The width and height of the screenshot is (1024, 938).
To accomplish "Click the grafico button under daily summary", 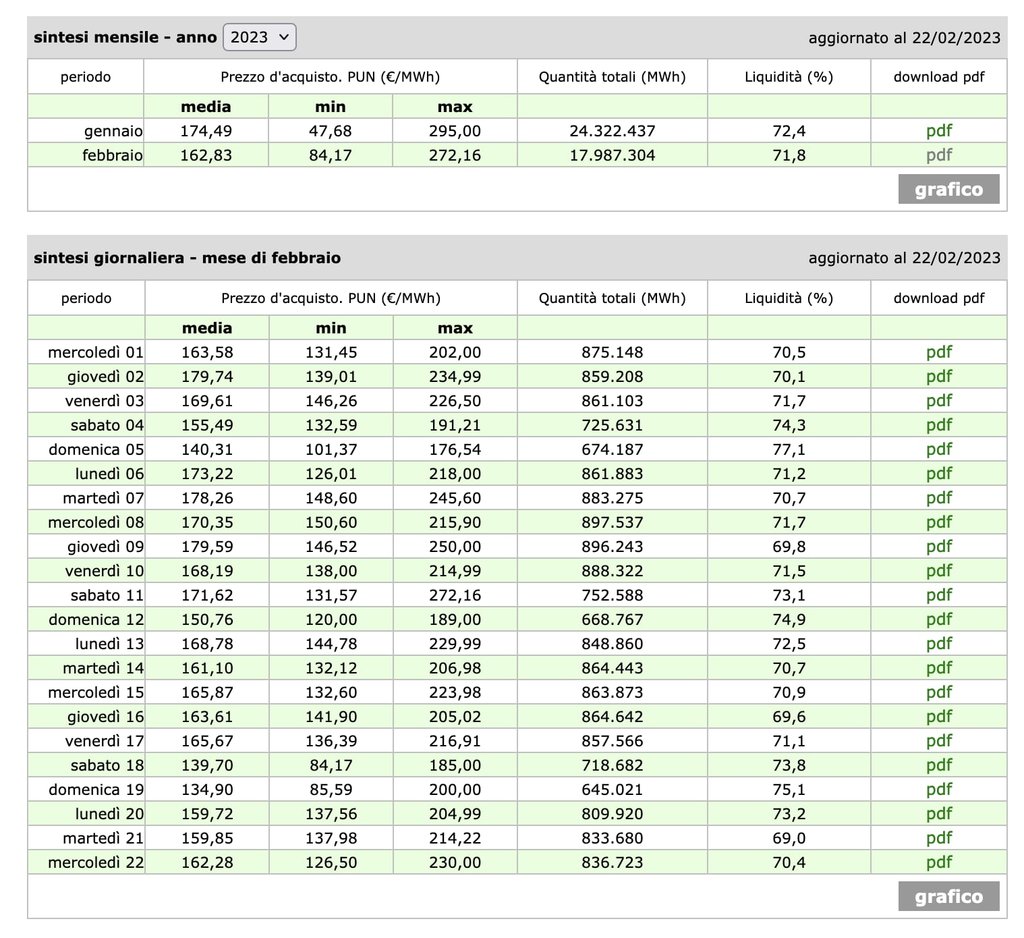I will [948, 896].
